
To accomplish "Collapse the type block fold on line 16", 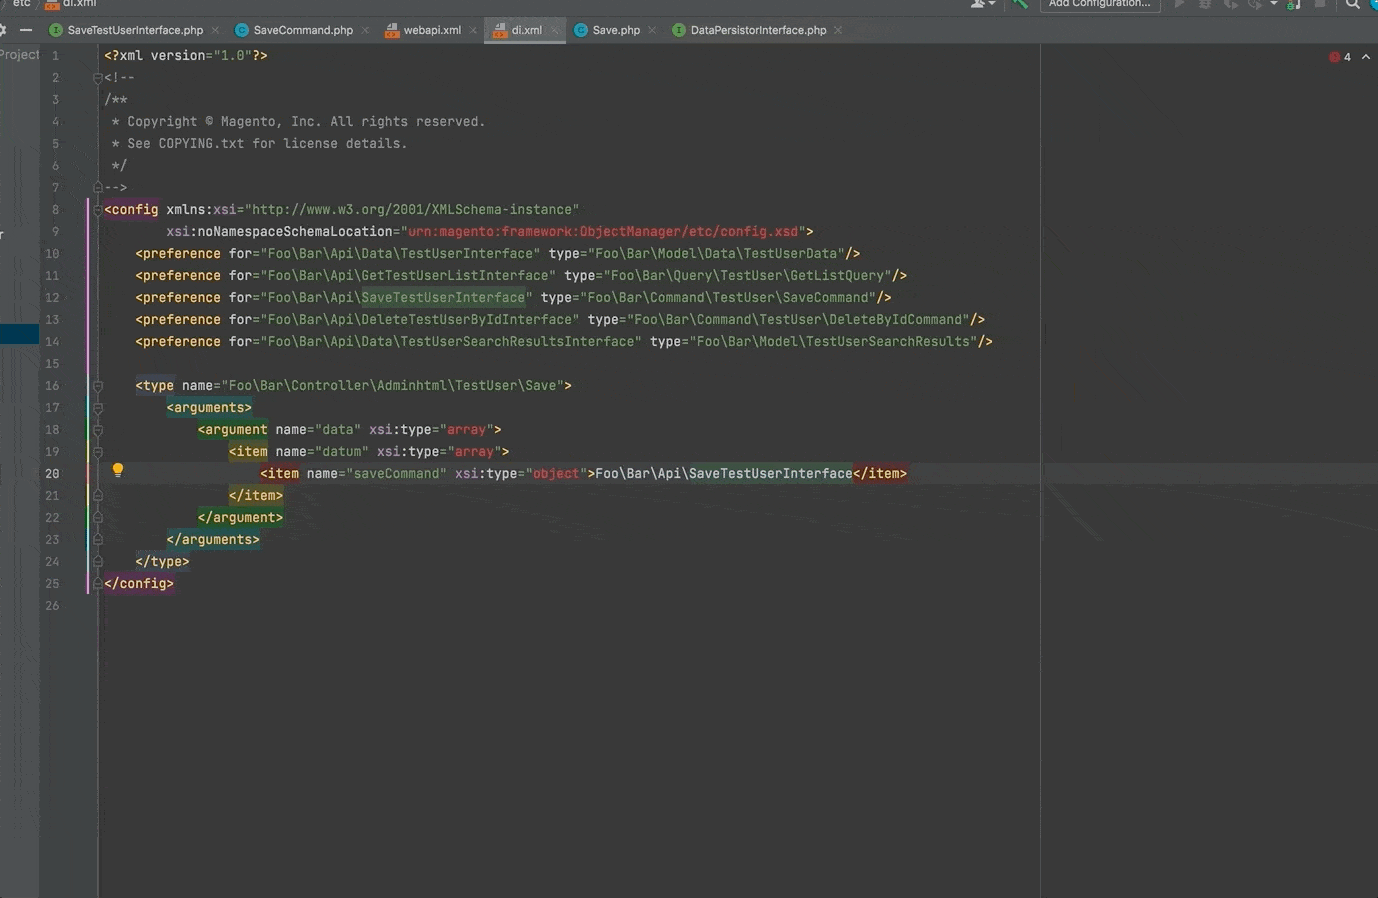I will click(98, 386).
